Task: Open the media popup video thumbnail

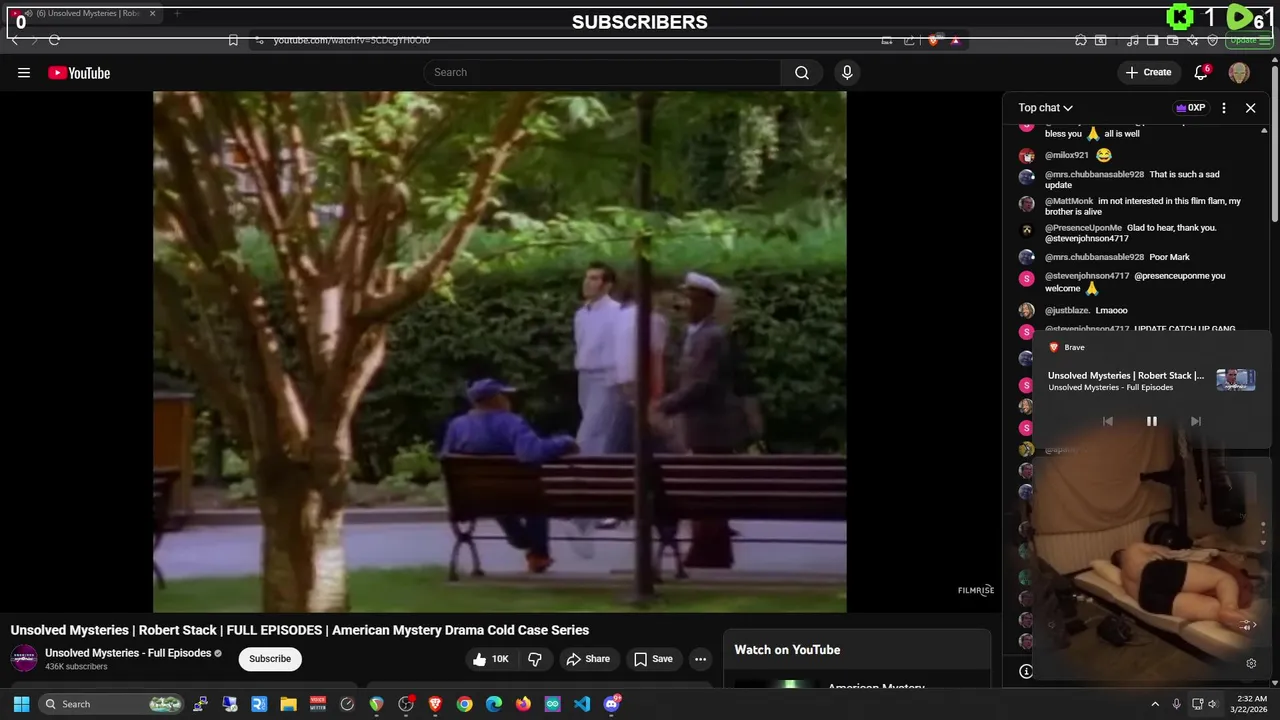Action: click(x=1235, y=380)
